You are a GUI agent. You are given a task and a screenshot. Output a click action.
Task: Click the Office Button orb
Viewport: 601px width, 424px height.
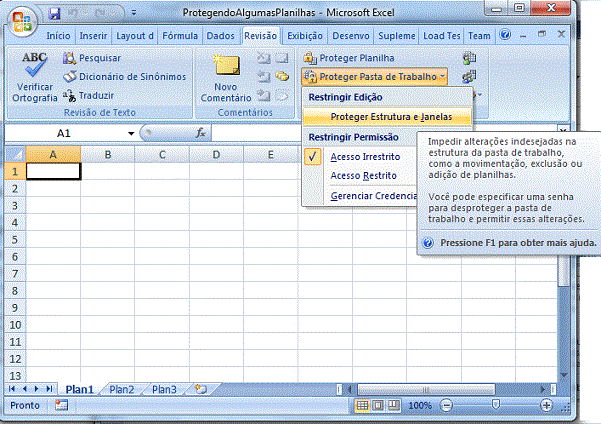(22, 21)
